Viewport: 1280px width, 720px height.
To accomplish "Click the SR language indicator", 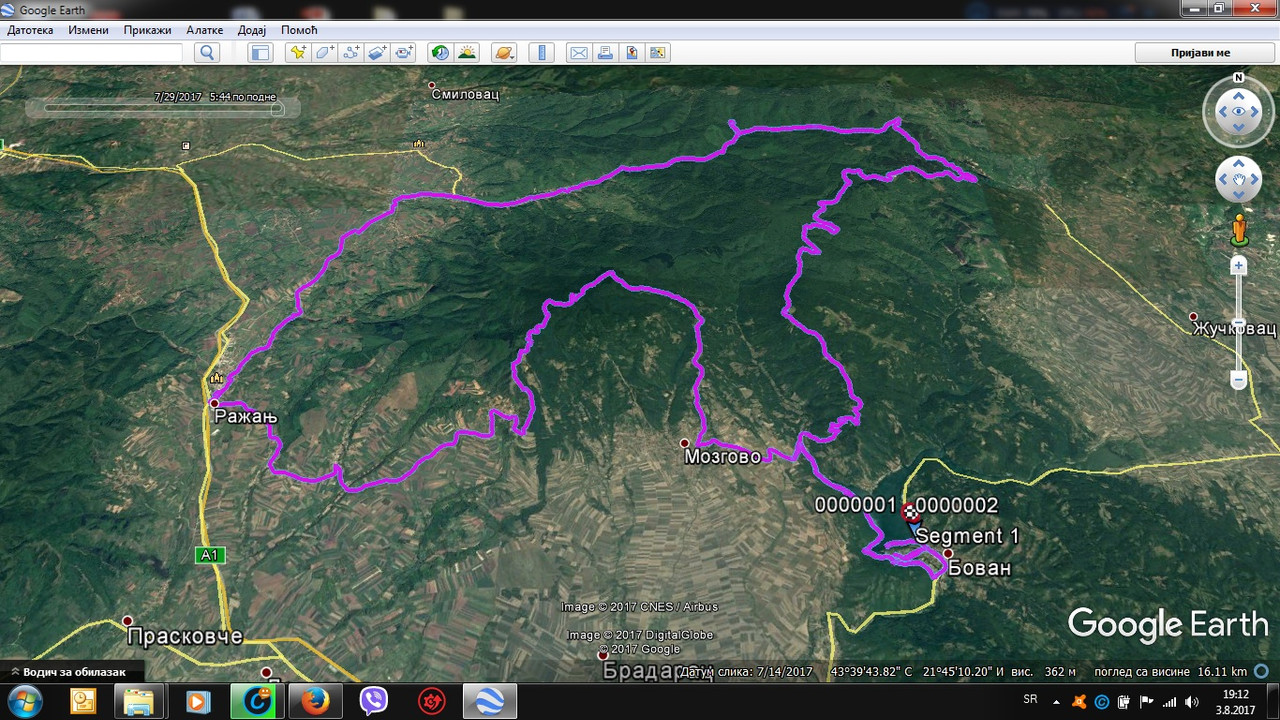I will click(x=1031, y=699).
